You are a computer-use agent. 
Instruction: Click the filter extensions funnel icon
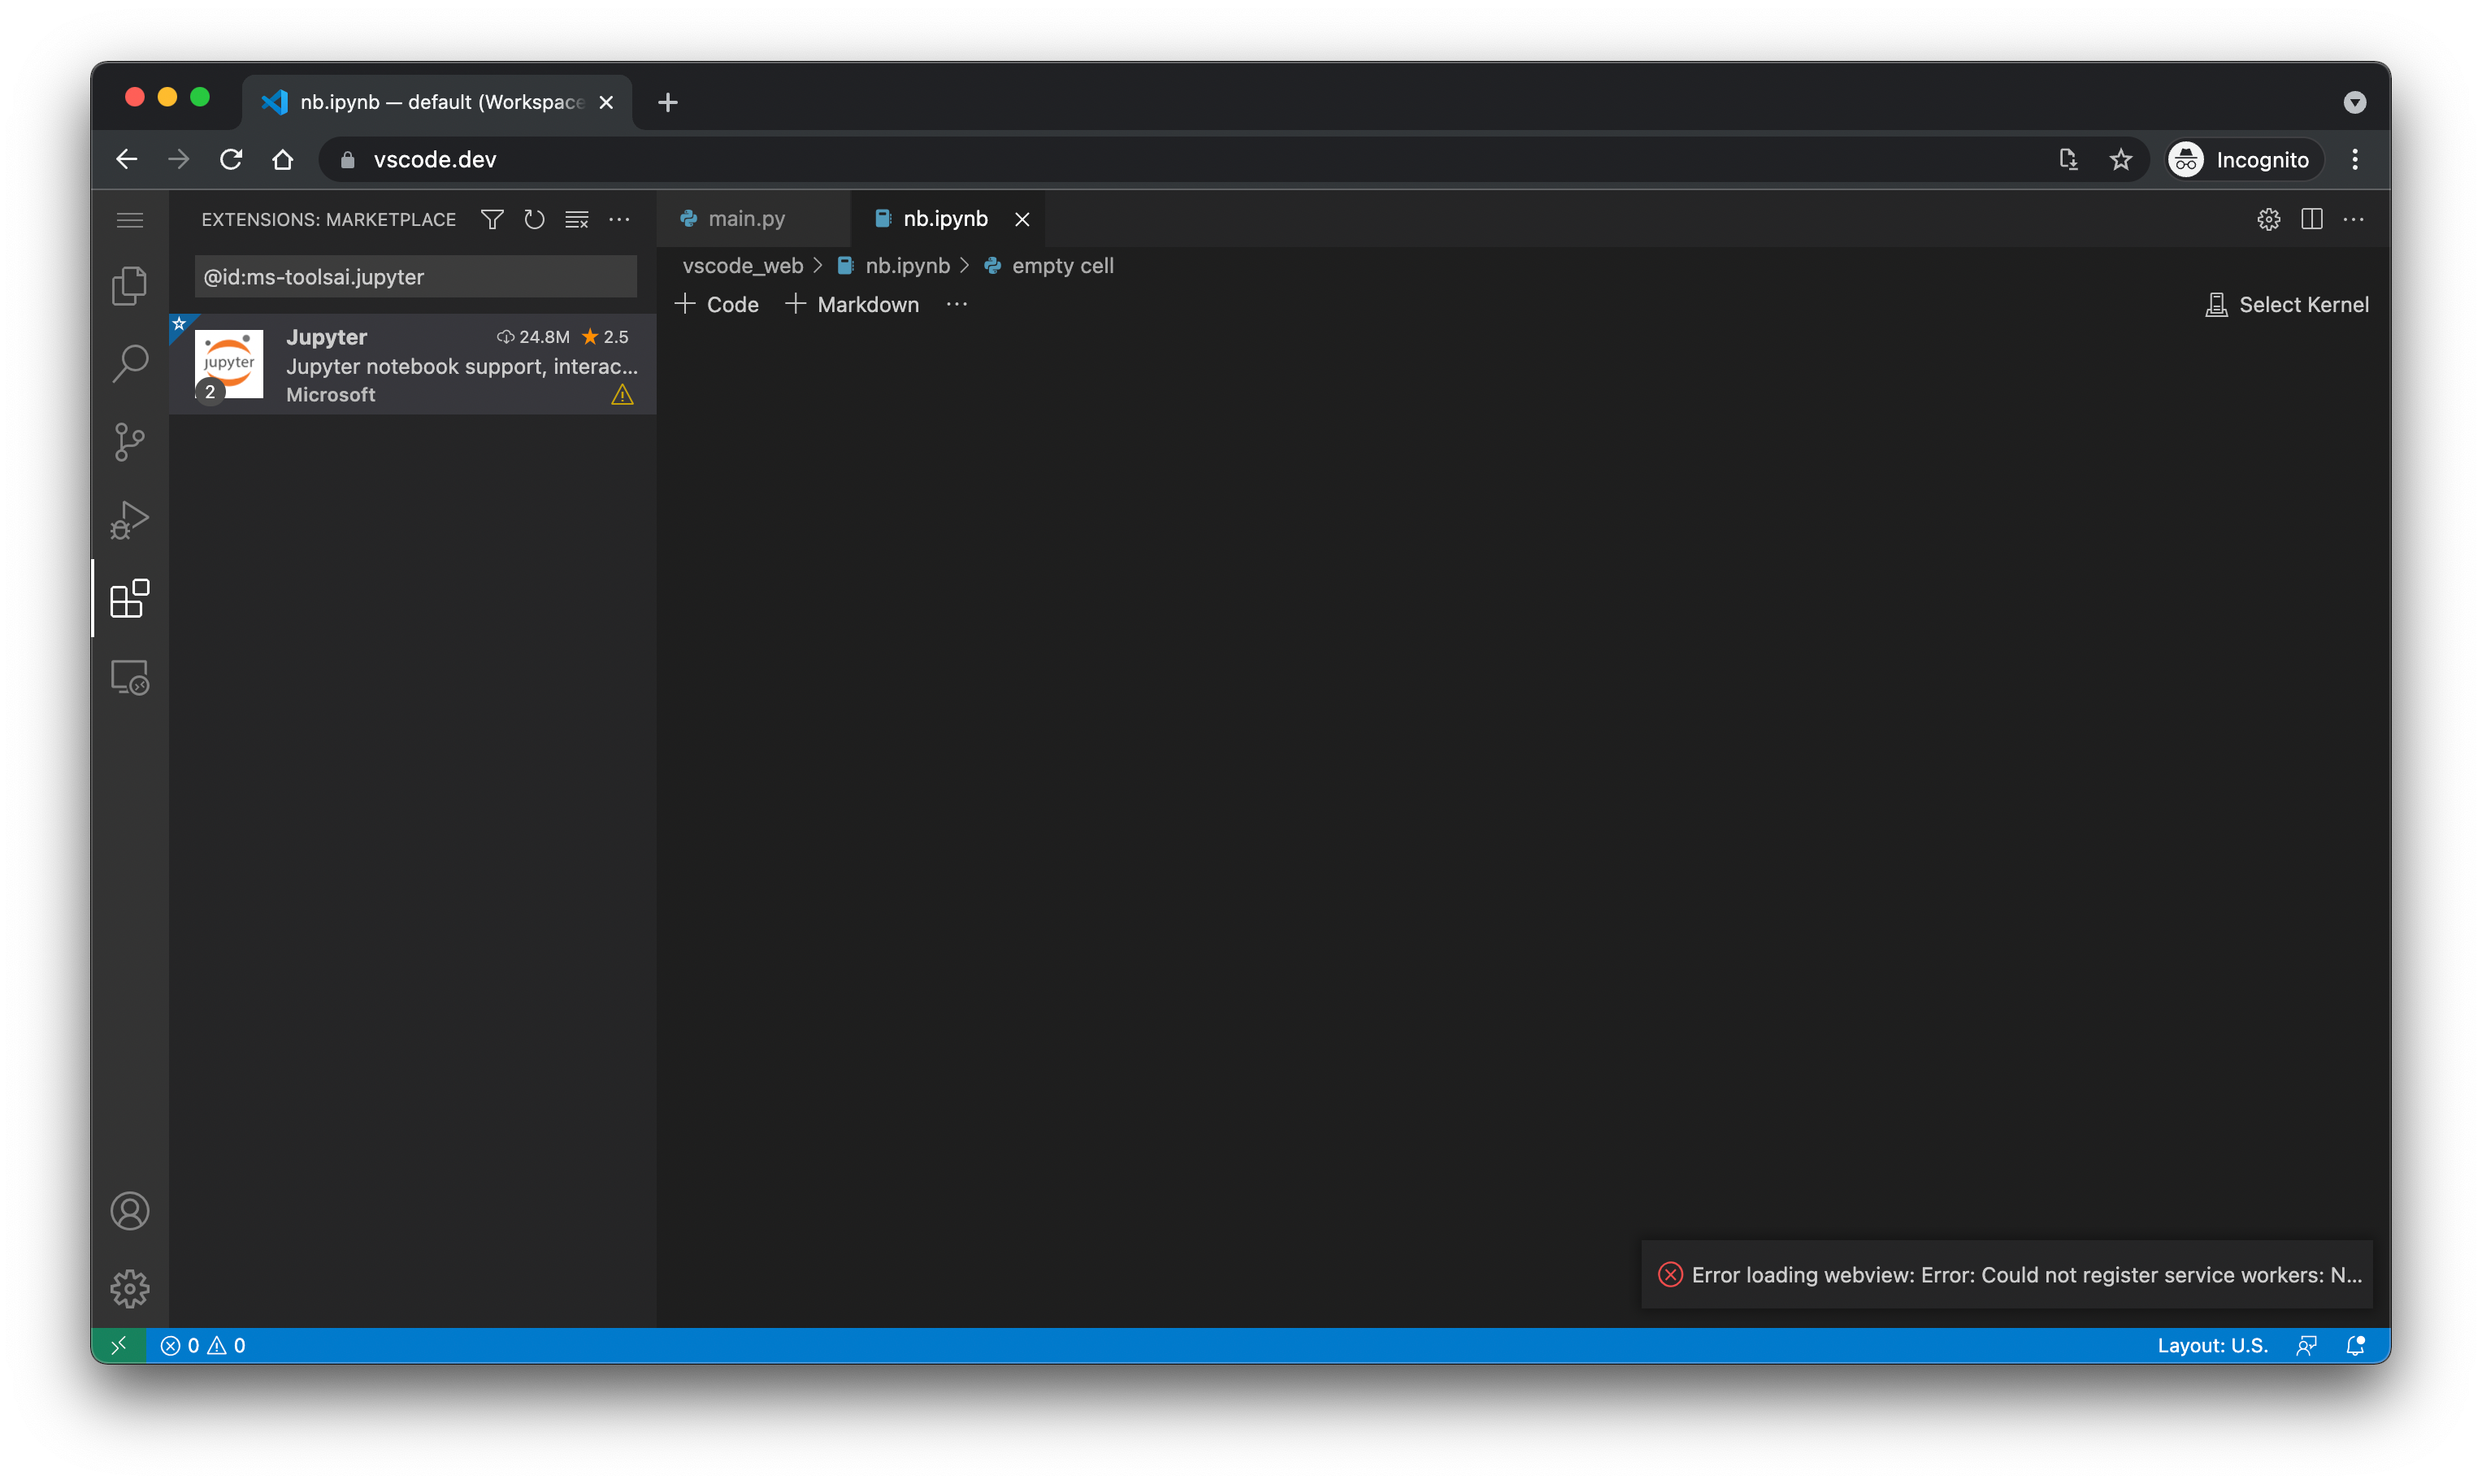click(492, 219)
